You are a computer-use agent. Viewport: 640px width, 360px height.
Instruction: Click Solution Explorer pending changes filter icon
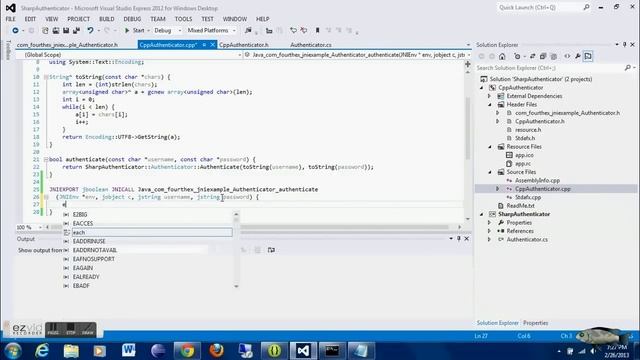[x=518, y=56]
